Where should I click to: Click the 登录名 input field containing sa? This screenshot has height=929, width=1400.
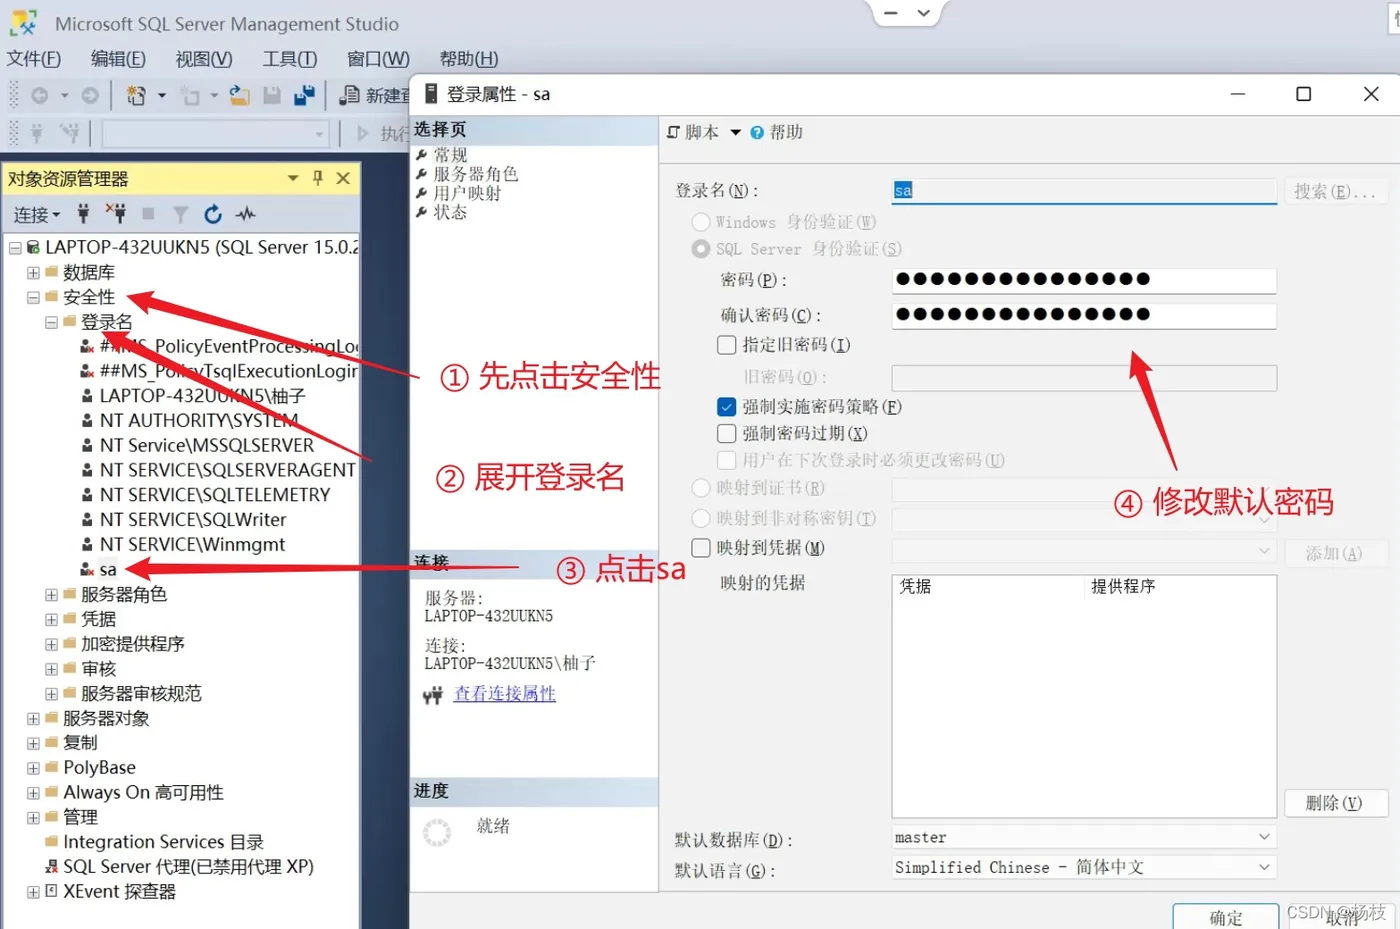pyautogui.click(x=1084, y=191)
